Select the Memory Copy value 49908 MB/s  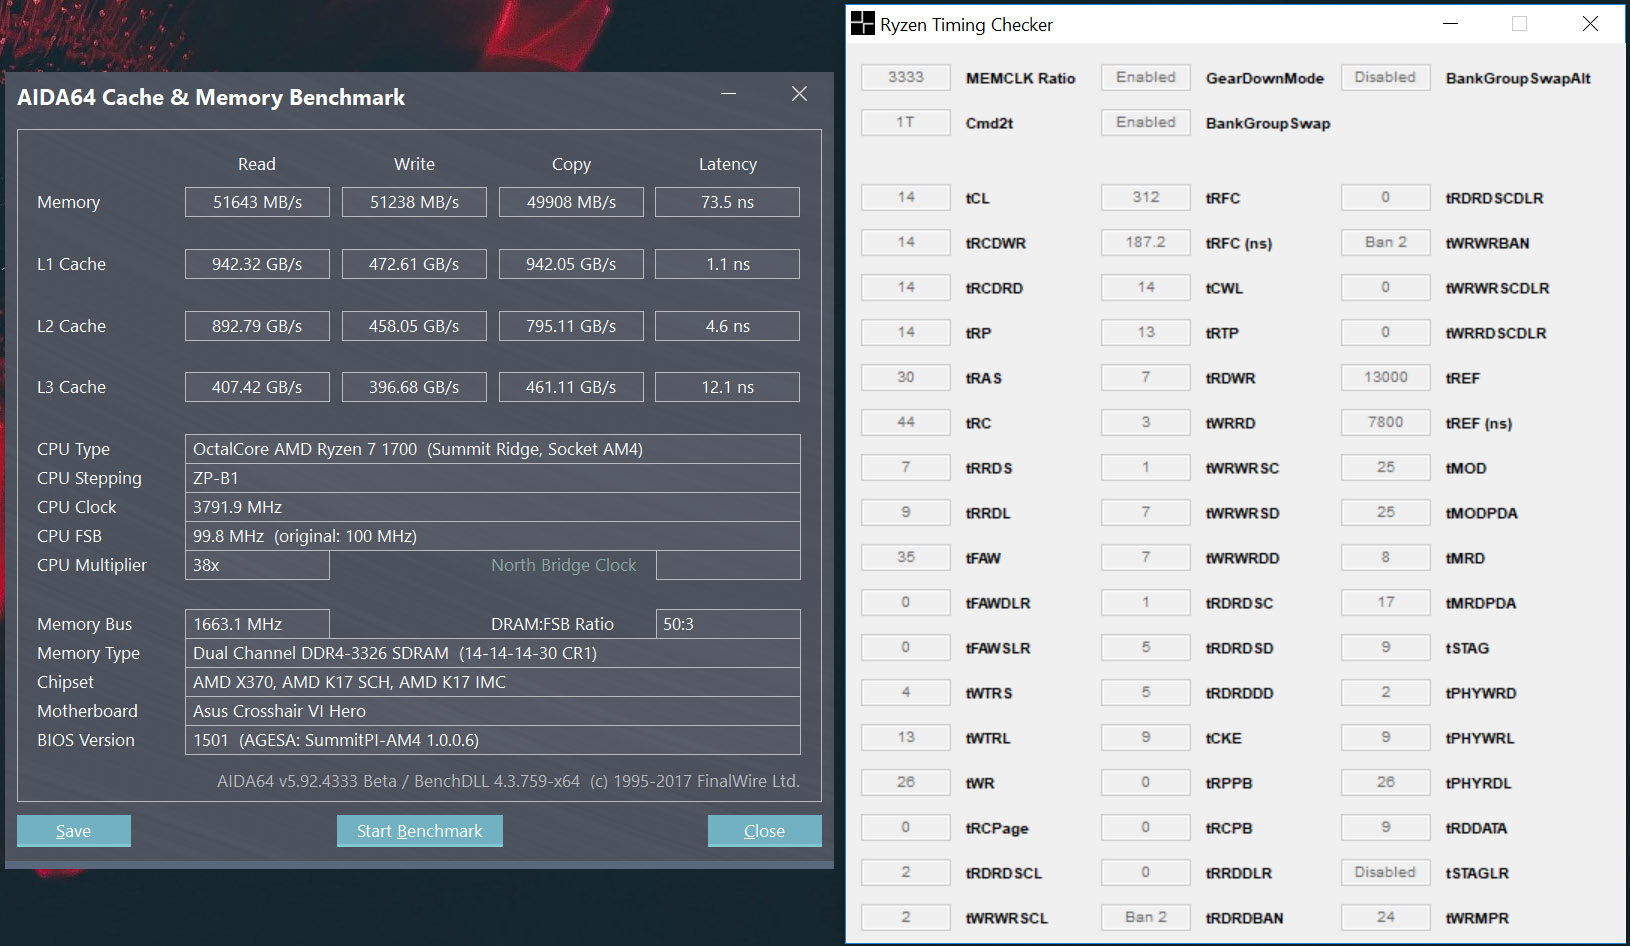tap(571, 202)
